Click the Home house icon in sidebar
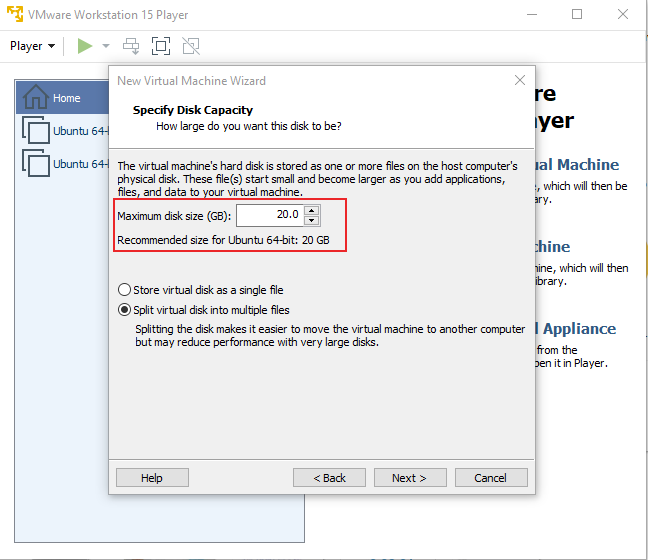The image size is (648, 560). 36,96
